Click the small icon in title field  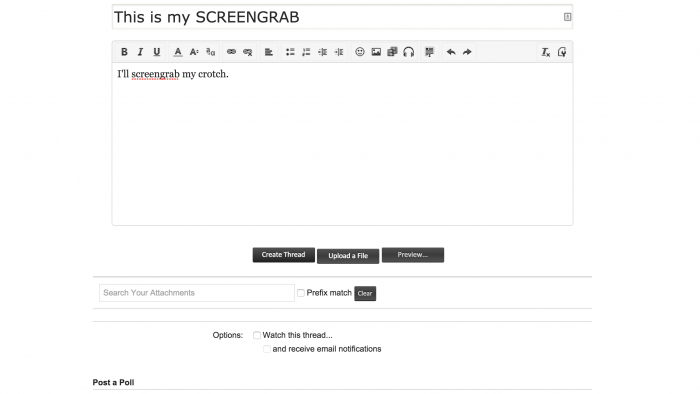tap(567, 17)
